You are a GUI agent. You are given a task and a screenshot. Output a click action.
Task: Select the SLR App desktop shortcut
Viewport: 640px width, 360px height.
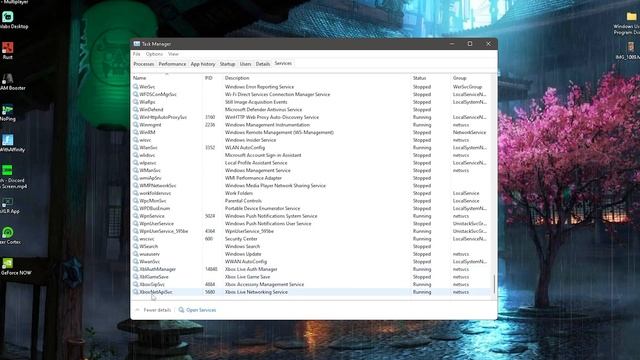point(9,205)
